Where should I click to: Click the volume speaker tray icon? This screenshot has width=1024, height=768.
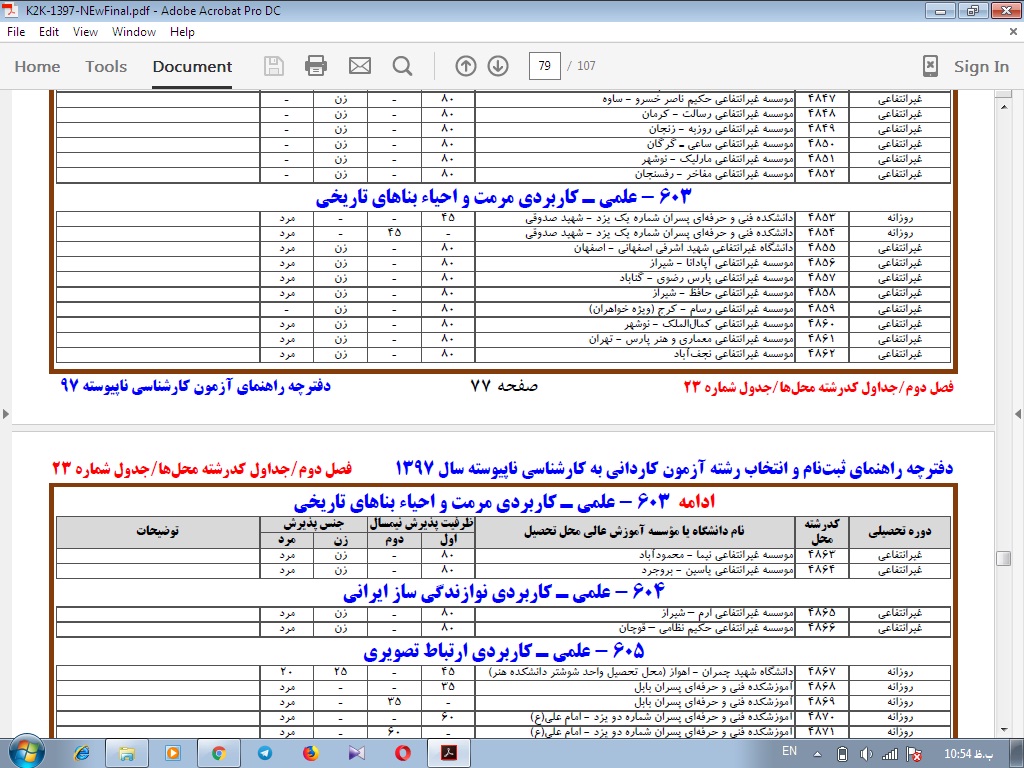click(x=866, y=754)
